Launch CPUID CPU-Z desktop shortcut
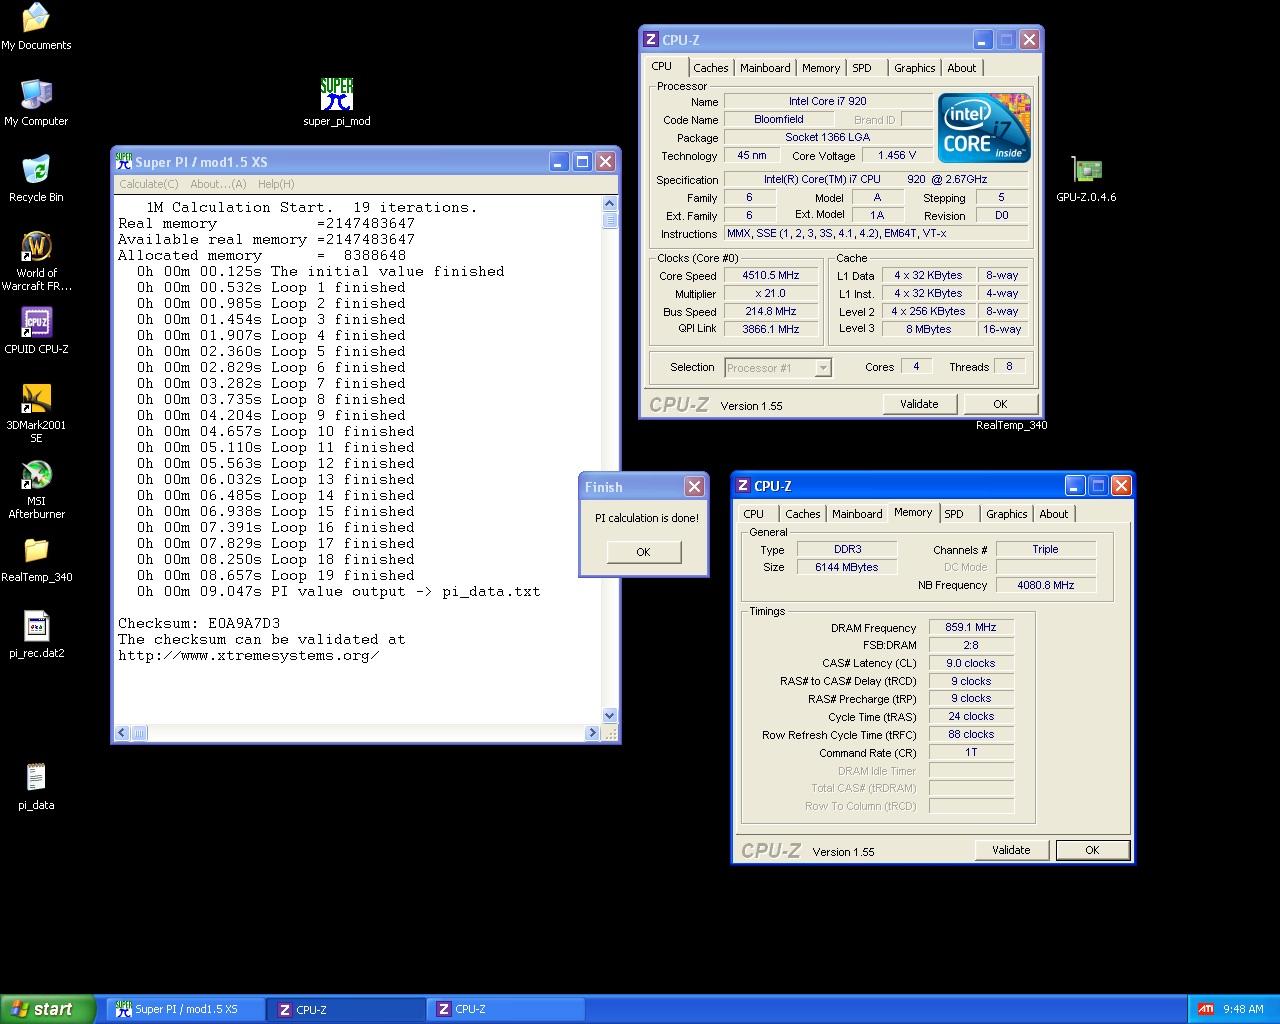The image size is (1280, 1024). 36,330
